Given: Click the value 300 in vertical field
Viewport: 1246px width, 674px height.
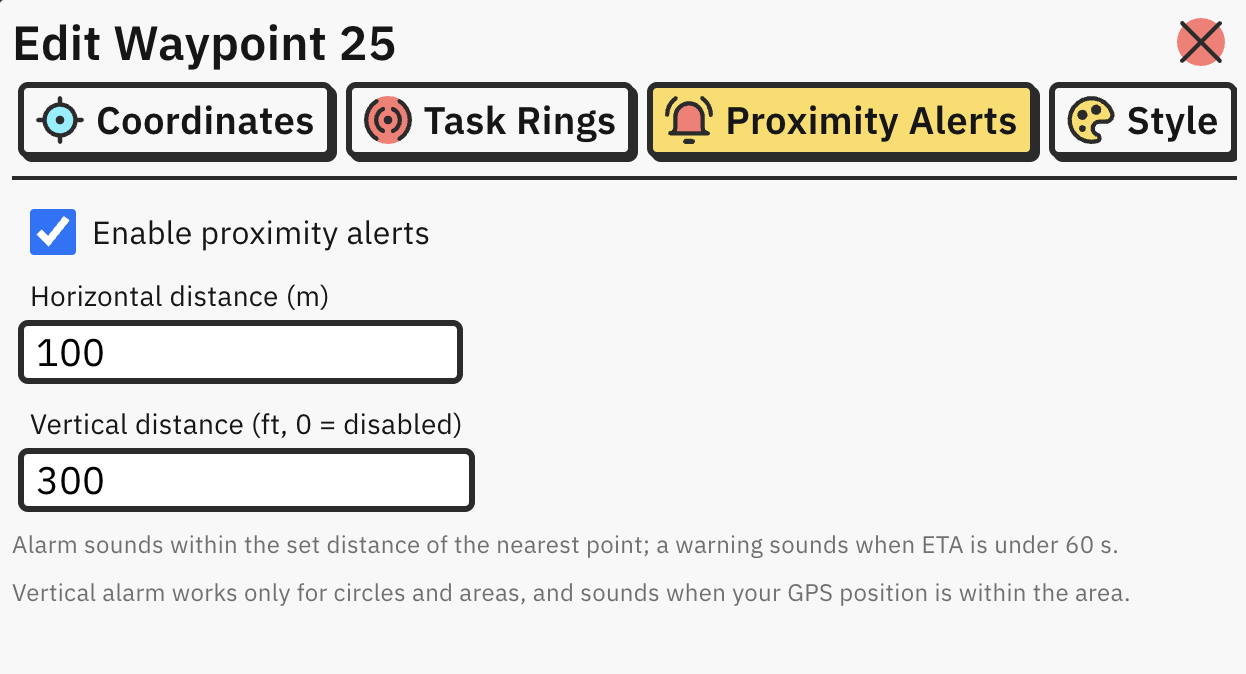Looking at the screenshot, I should [71, 482].
